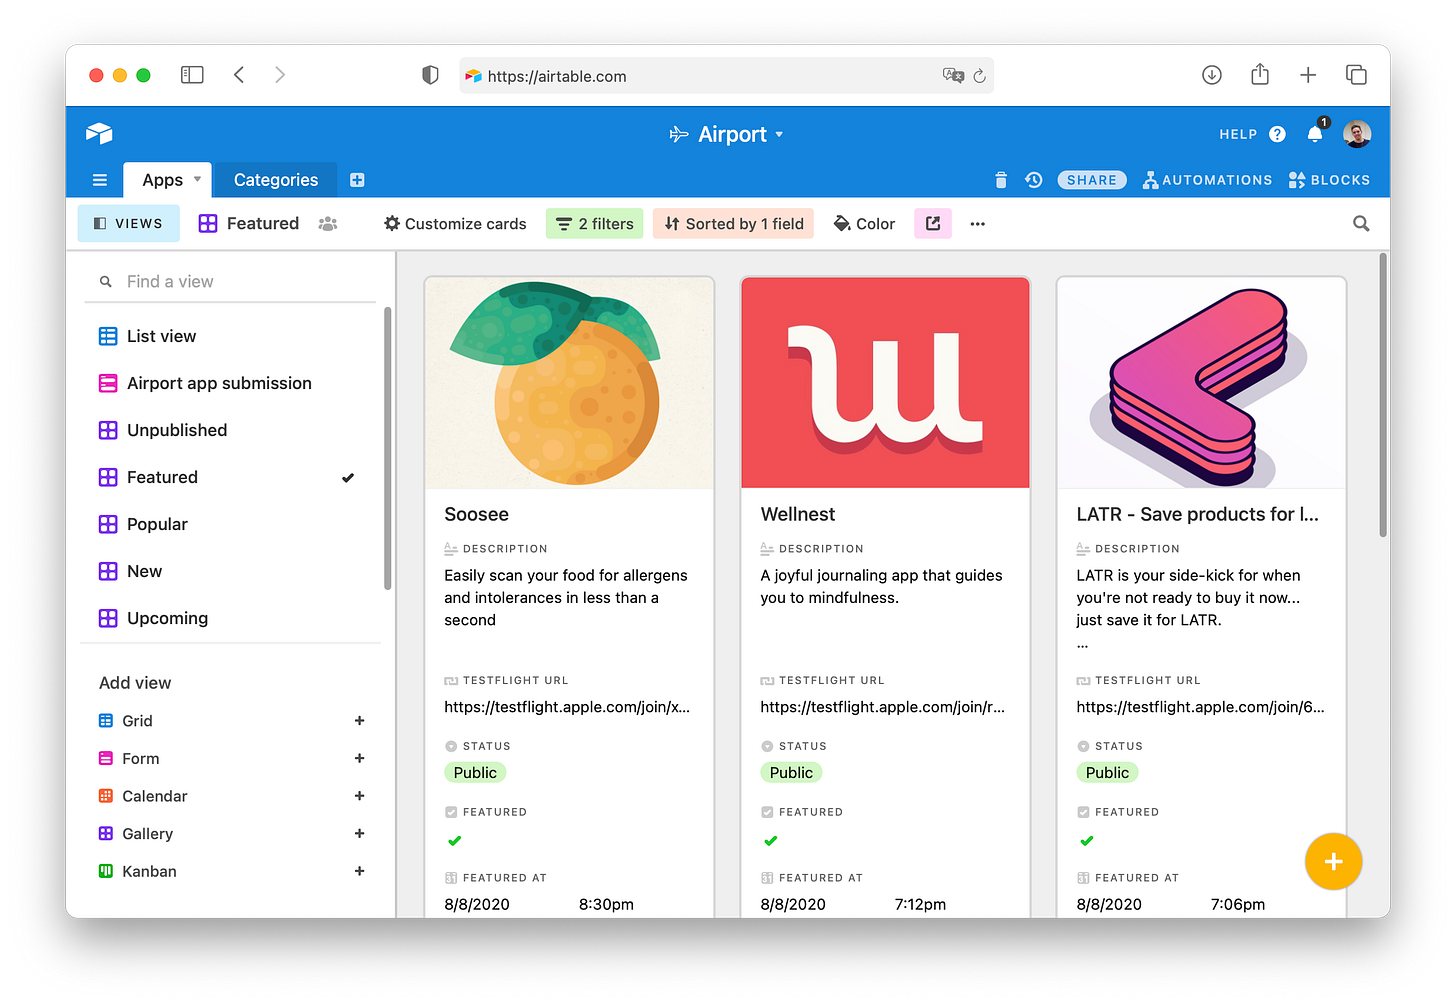
Task: Open the Sorted by 1 field menu
Action: click(734, 224)
